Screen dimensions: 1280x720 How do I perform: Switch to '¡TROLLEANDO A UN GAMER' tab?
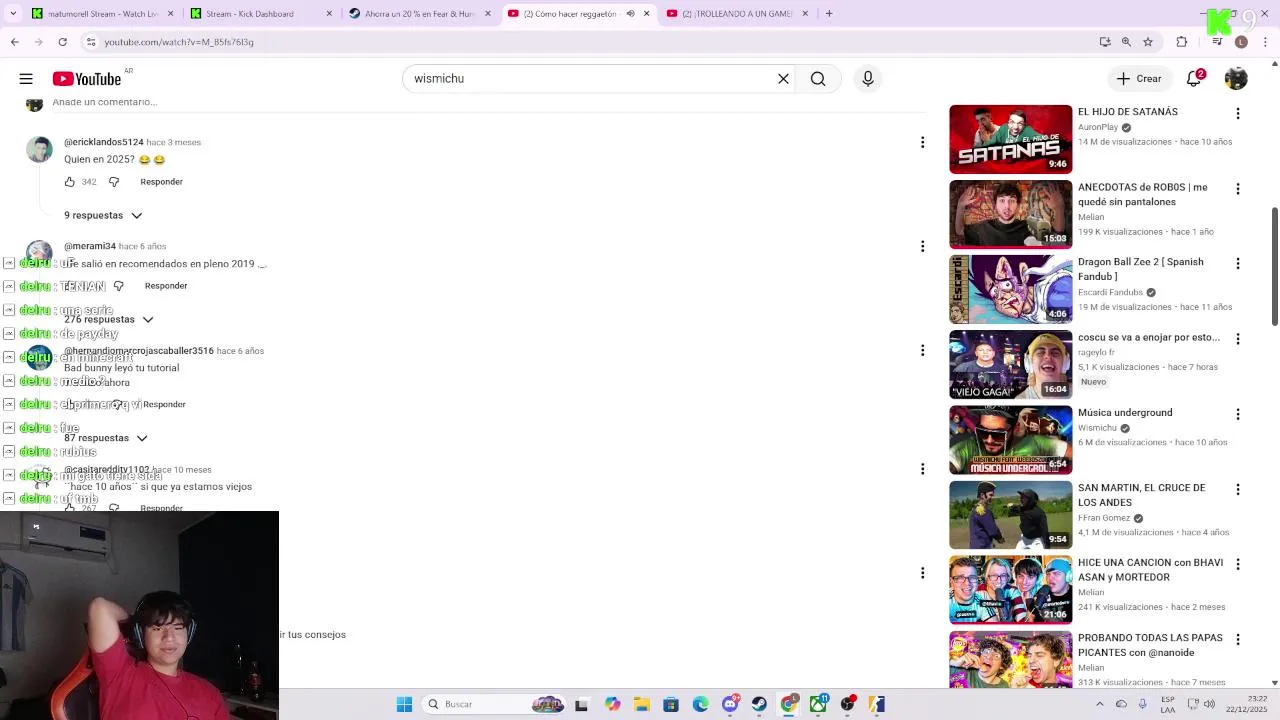click(x=738, y=14)
